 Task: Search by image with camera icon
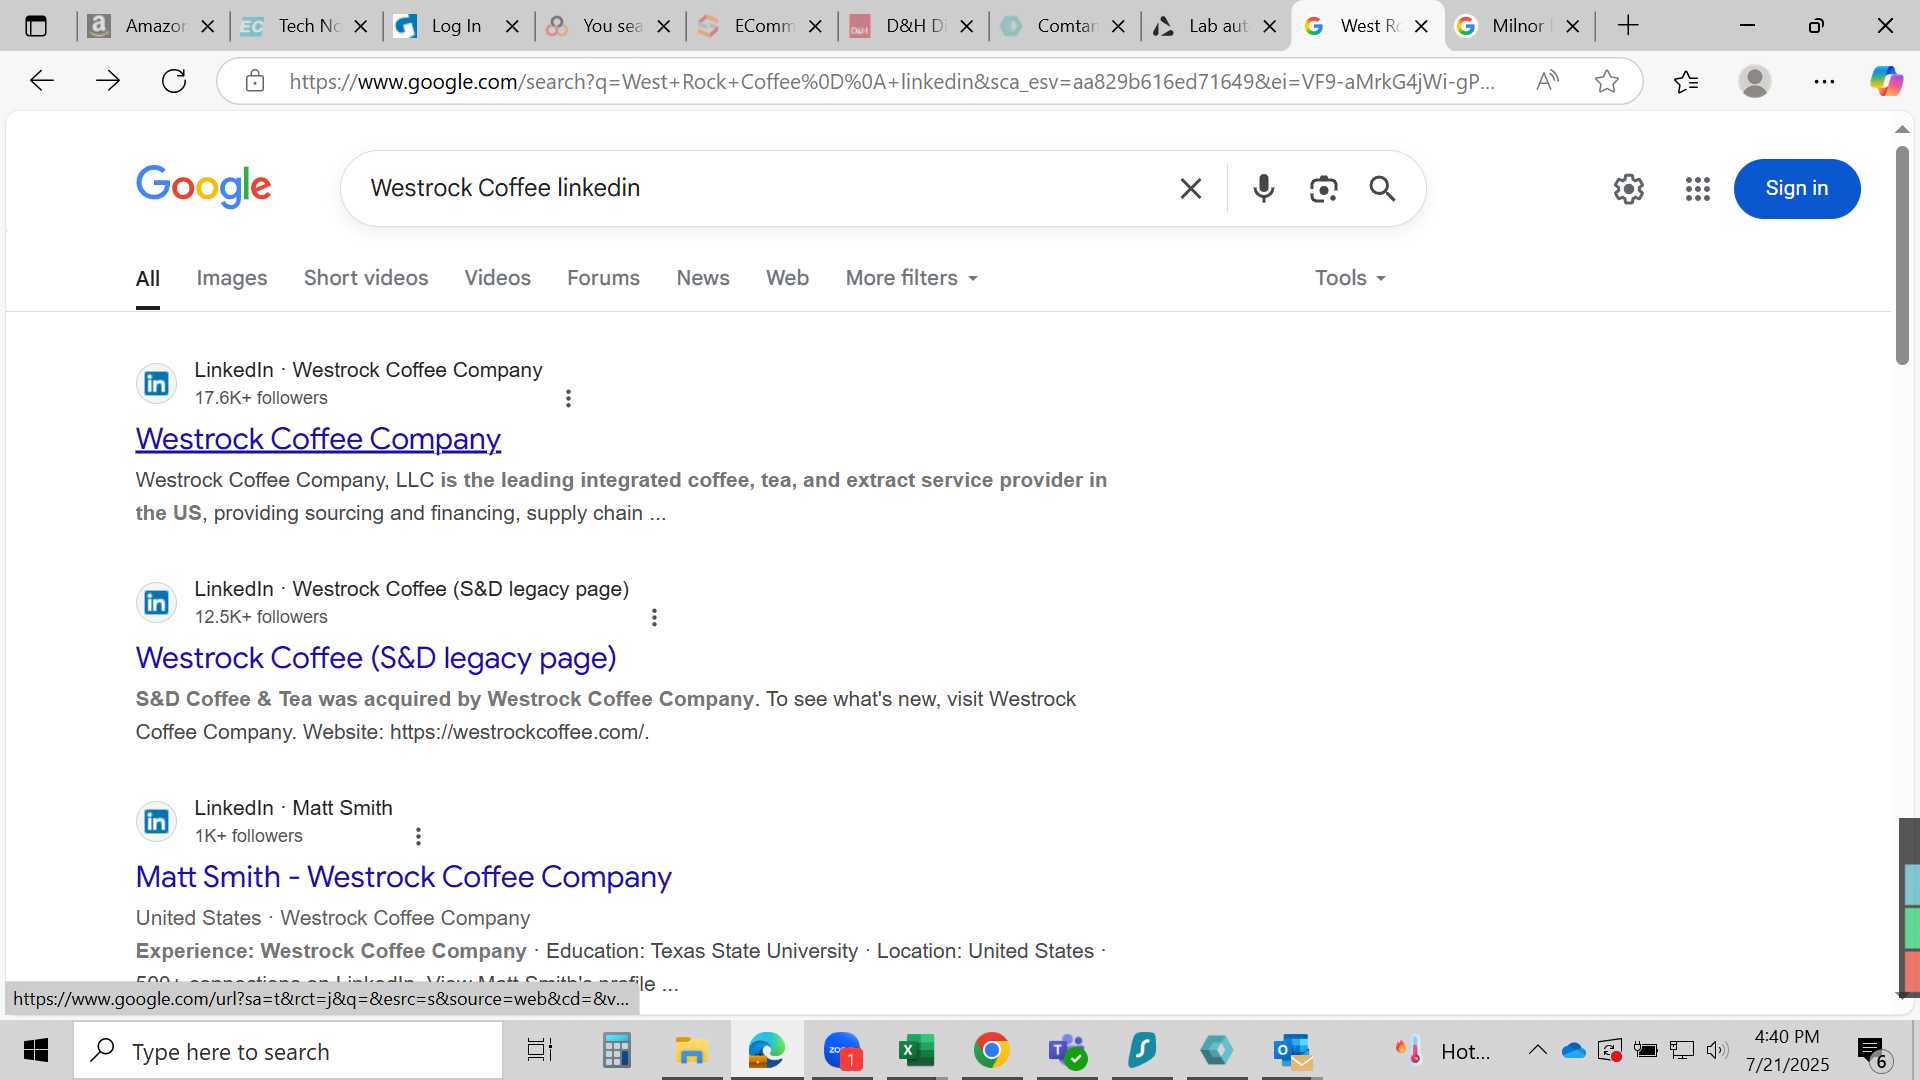(1323, 188)
